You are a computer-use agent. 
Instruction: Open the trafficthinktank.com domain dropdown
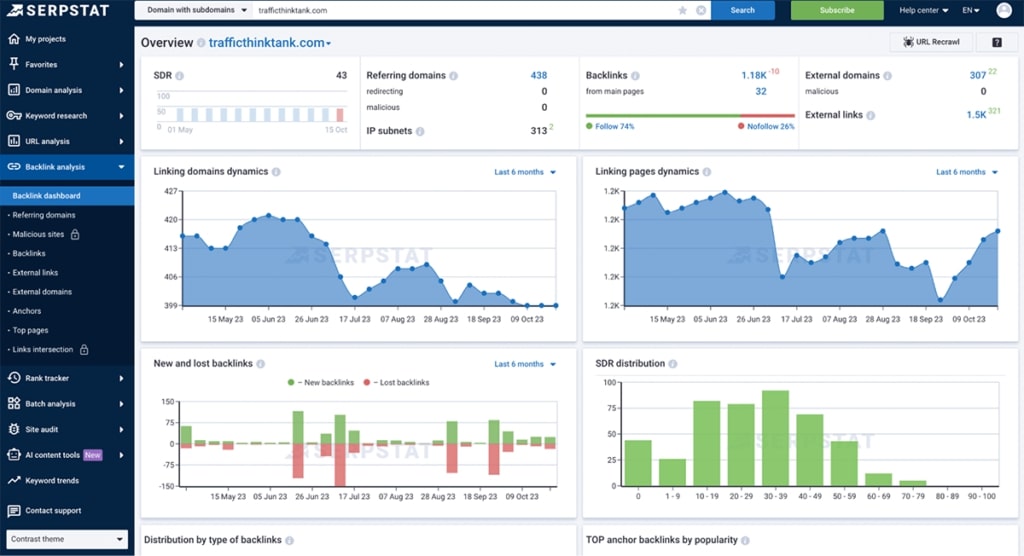tap(270, 43)
